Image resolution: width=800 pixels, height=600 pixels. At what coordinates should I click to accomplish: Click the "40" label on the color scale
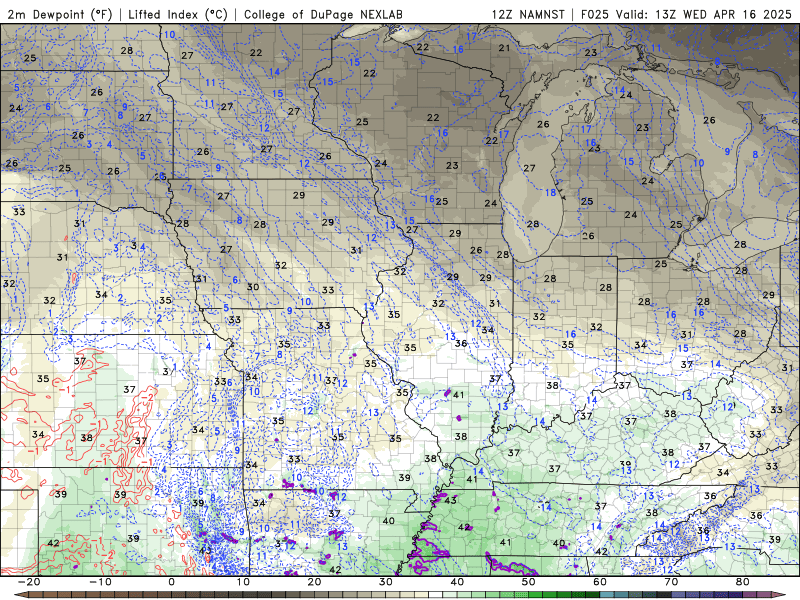coord(457,582)
